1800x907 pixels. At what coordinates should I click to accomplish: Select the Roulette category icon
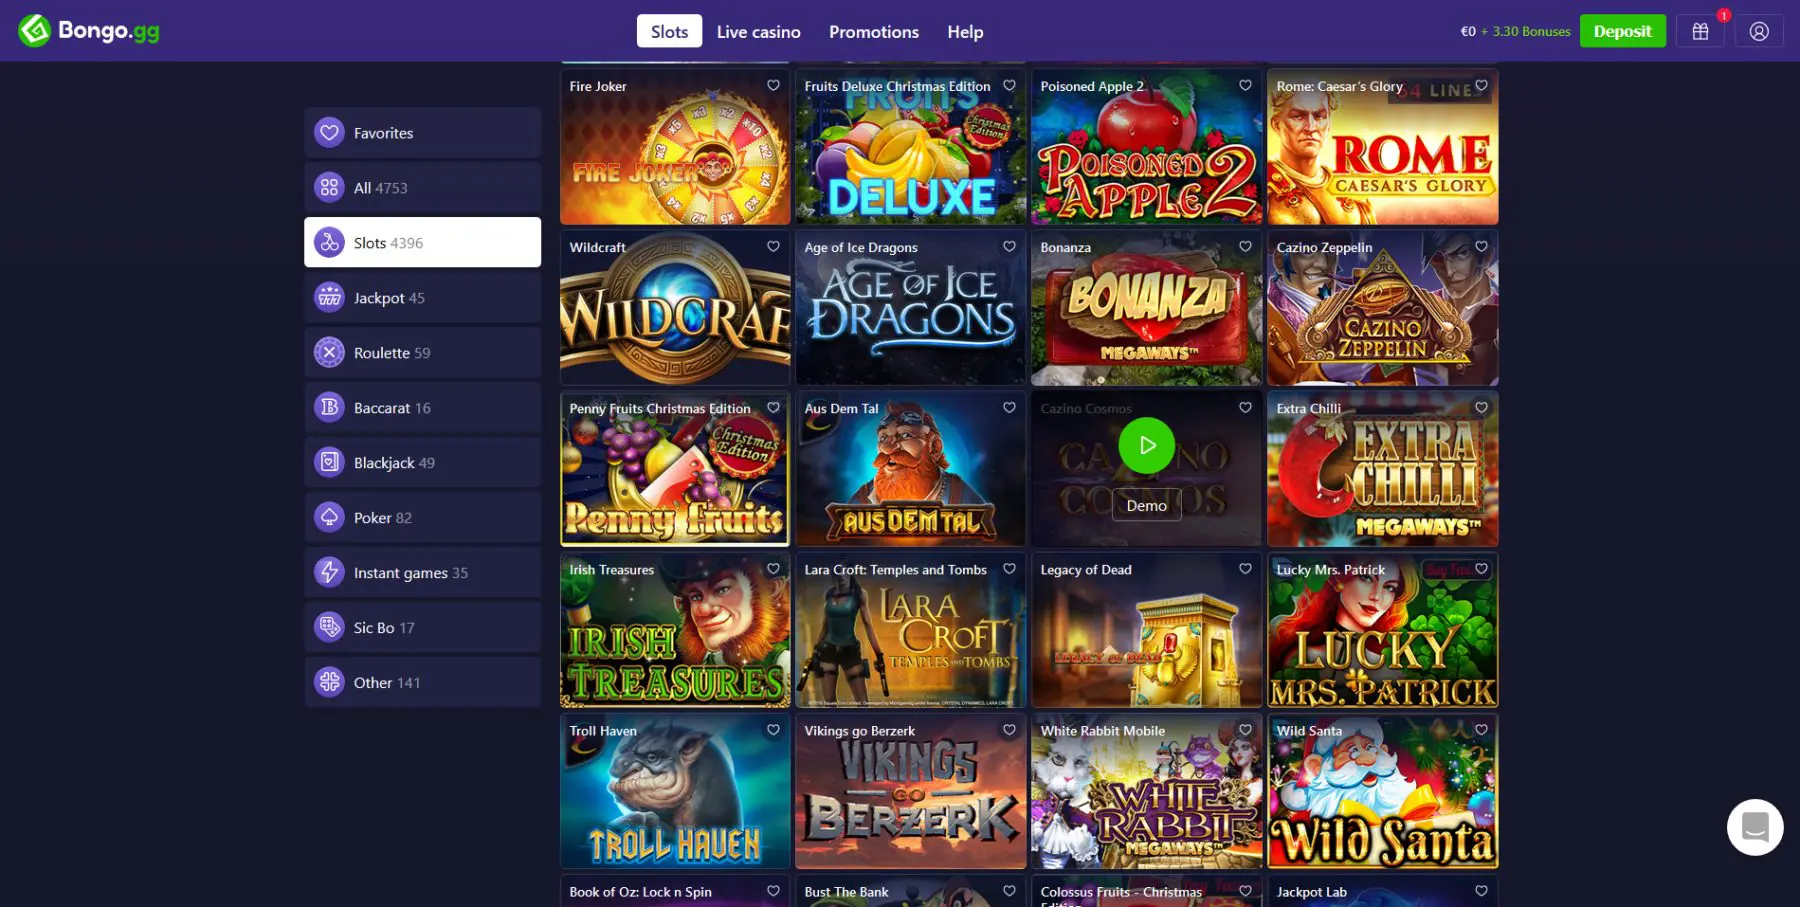coord(328,352)
